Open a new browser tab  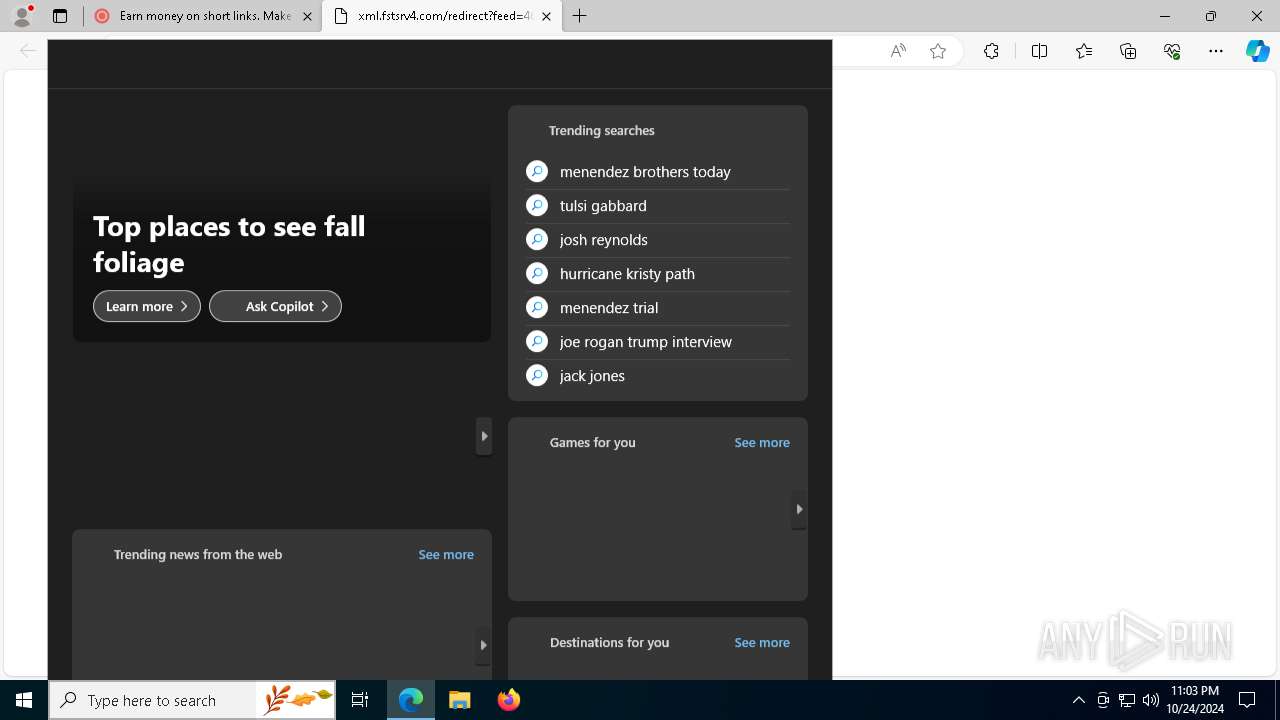[x=580, y=16]
